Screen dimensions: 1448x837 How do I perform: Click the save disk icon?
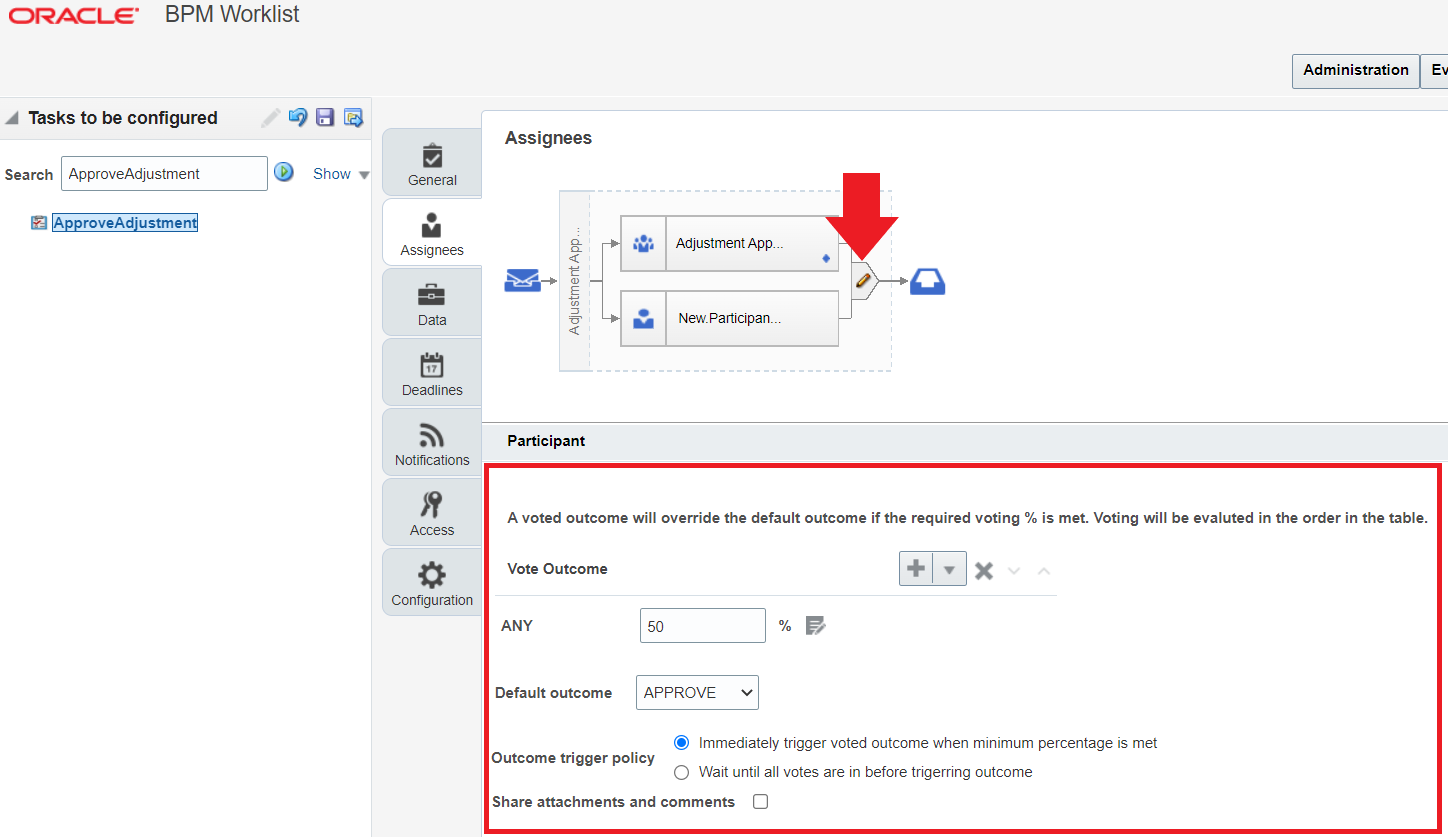click(x=325, y=117)
